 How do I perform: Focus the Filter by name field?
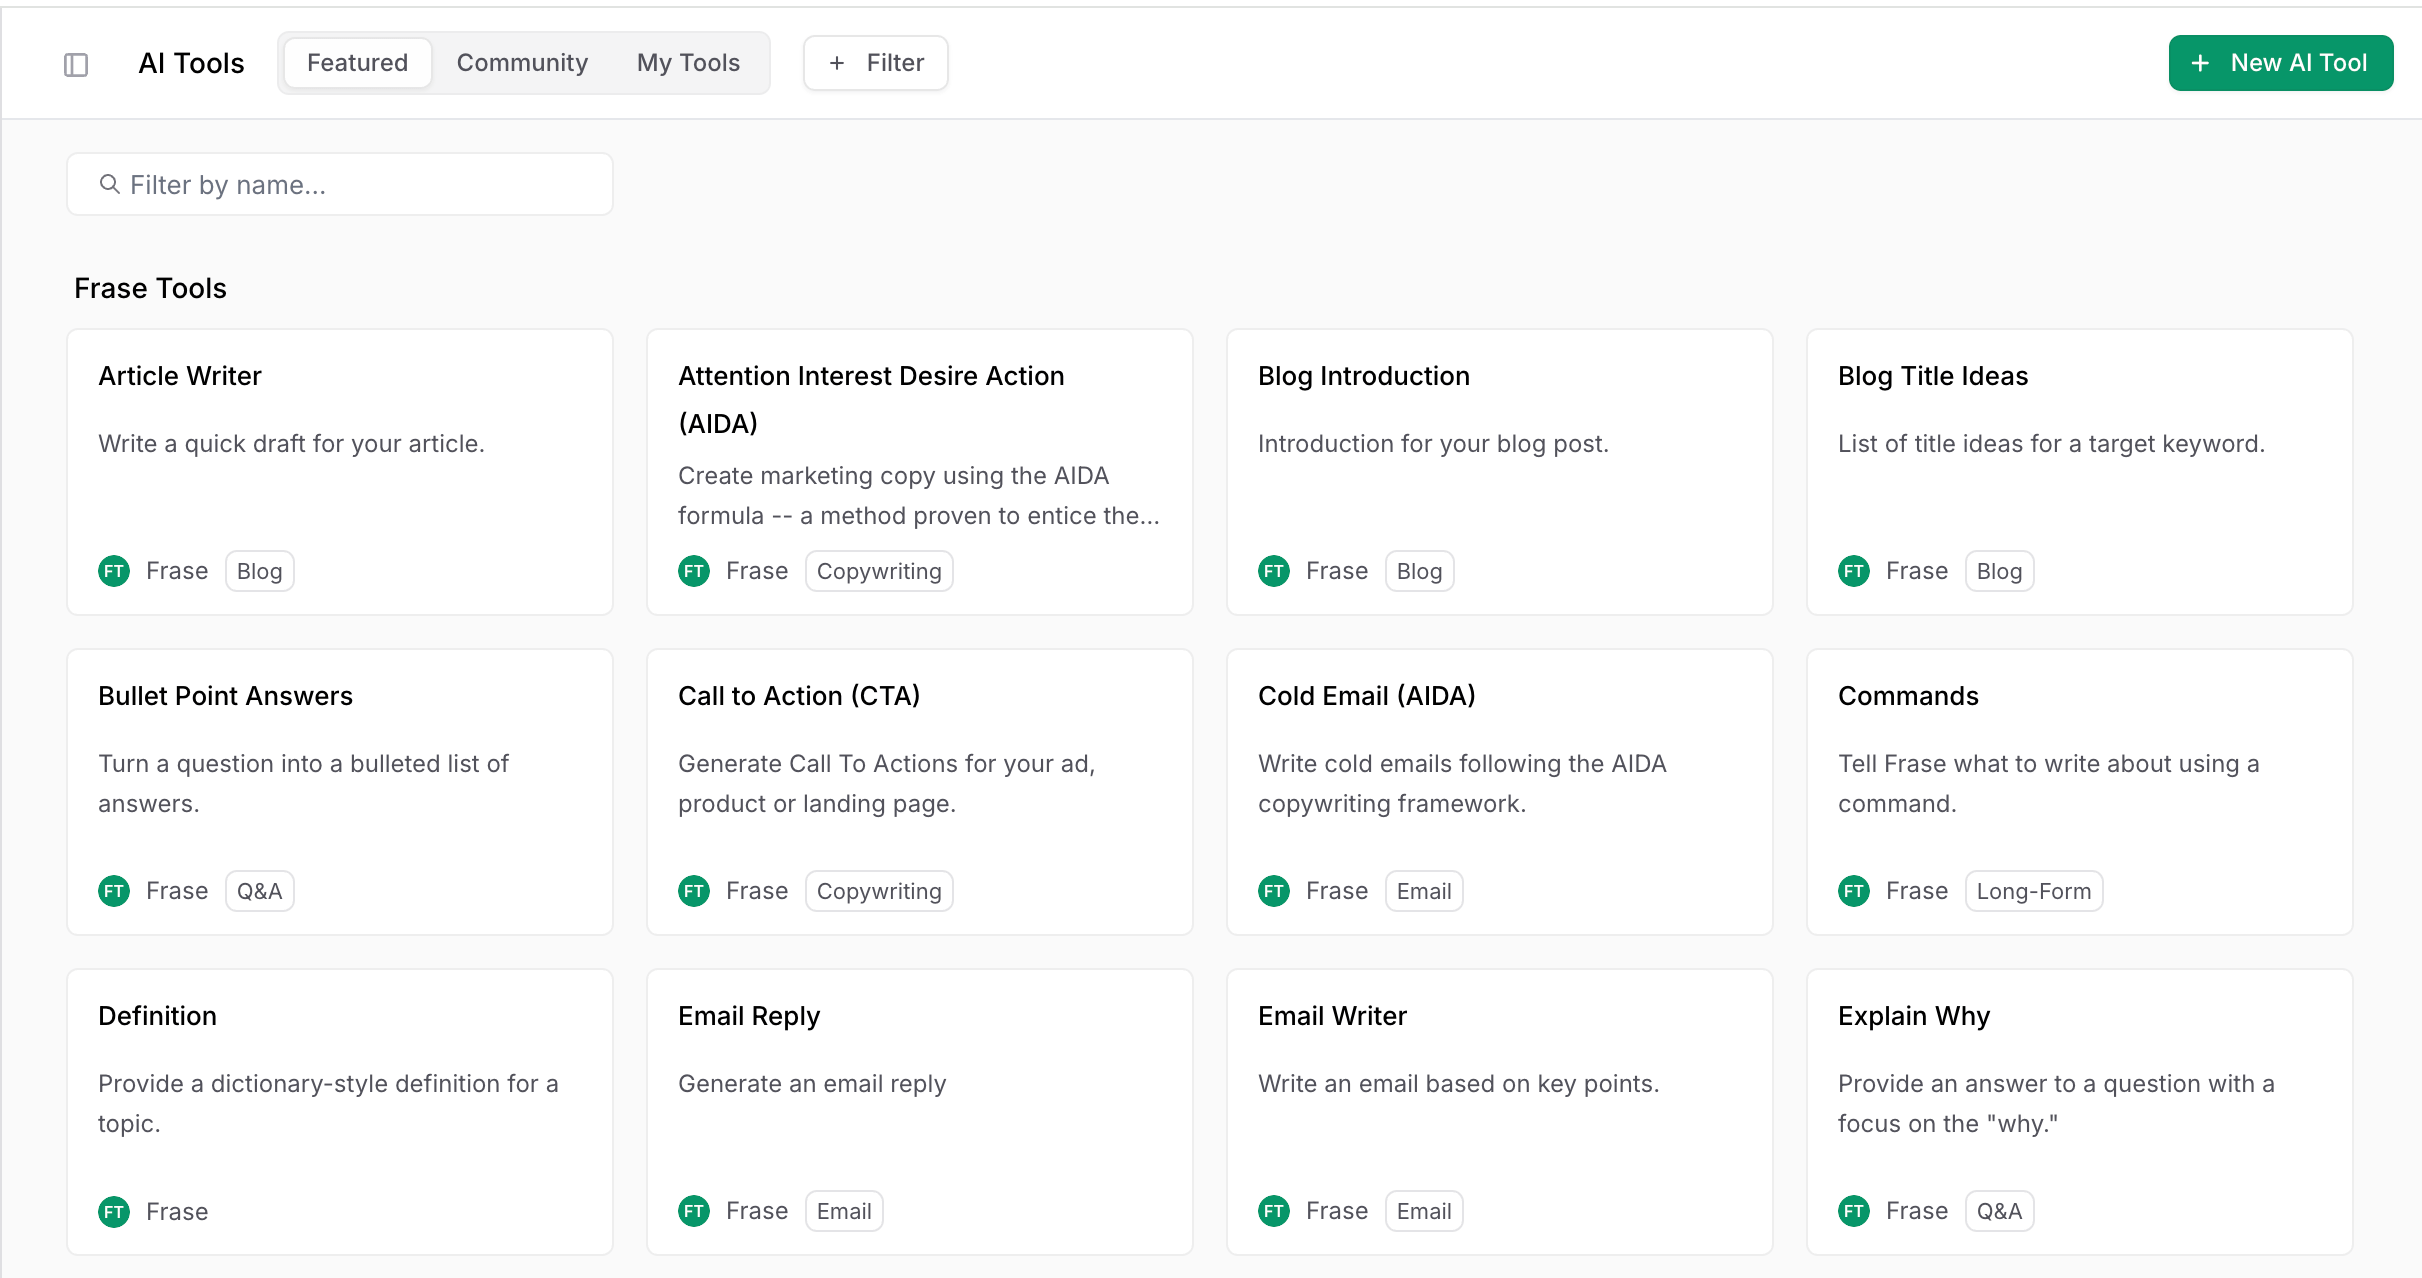340,184
